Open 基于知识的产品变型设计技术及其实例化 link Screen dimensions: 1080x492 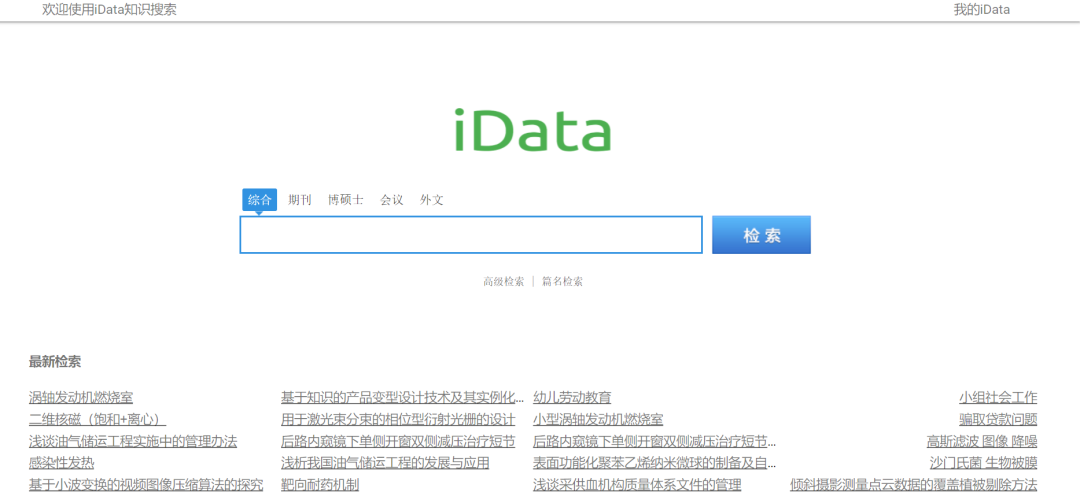coord(403,398)
